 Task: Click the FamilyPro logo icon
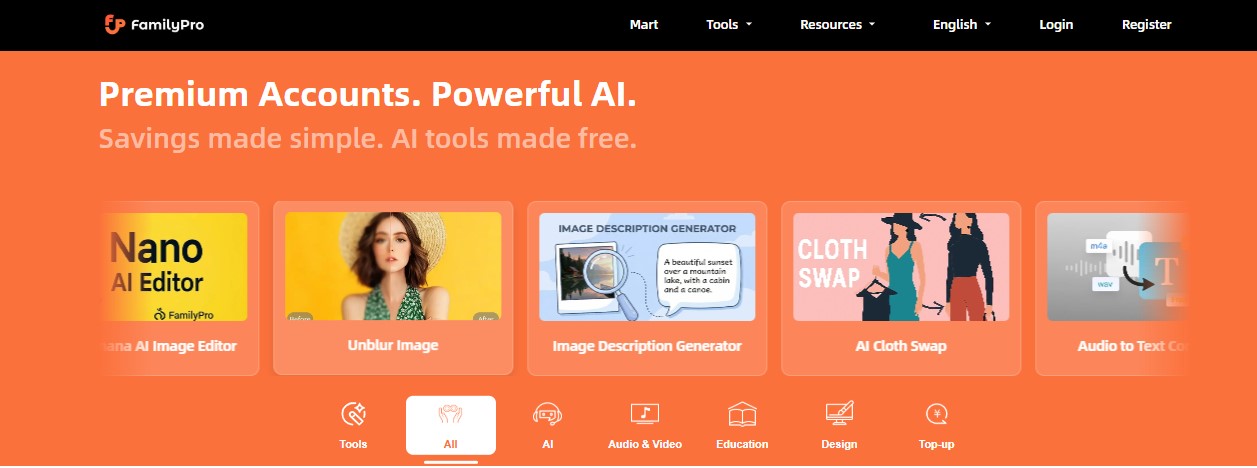pyautogui.click(x=114, y=24)
